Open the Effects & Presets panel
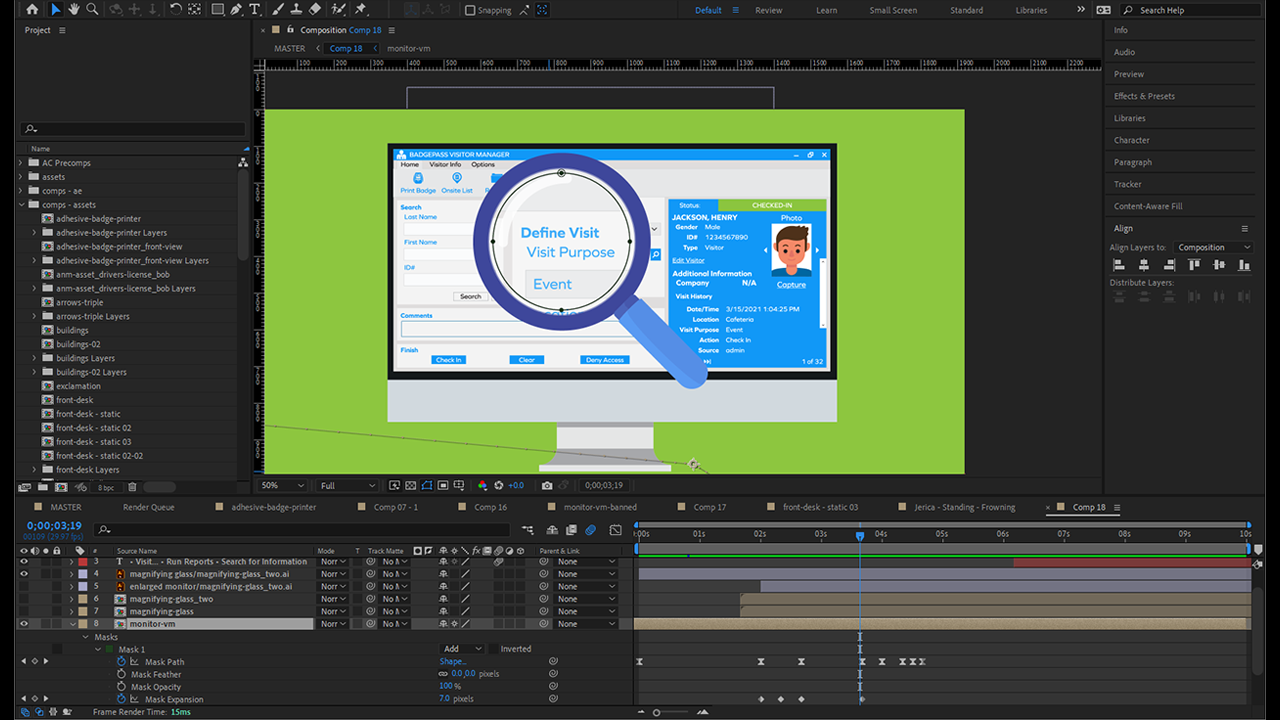This screenshot has height=720, width=1280. [x=1144, y=96]
